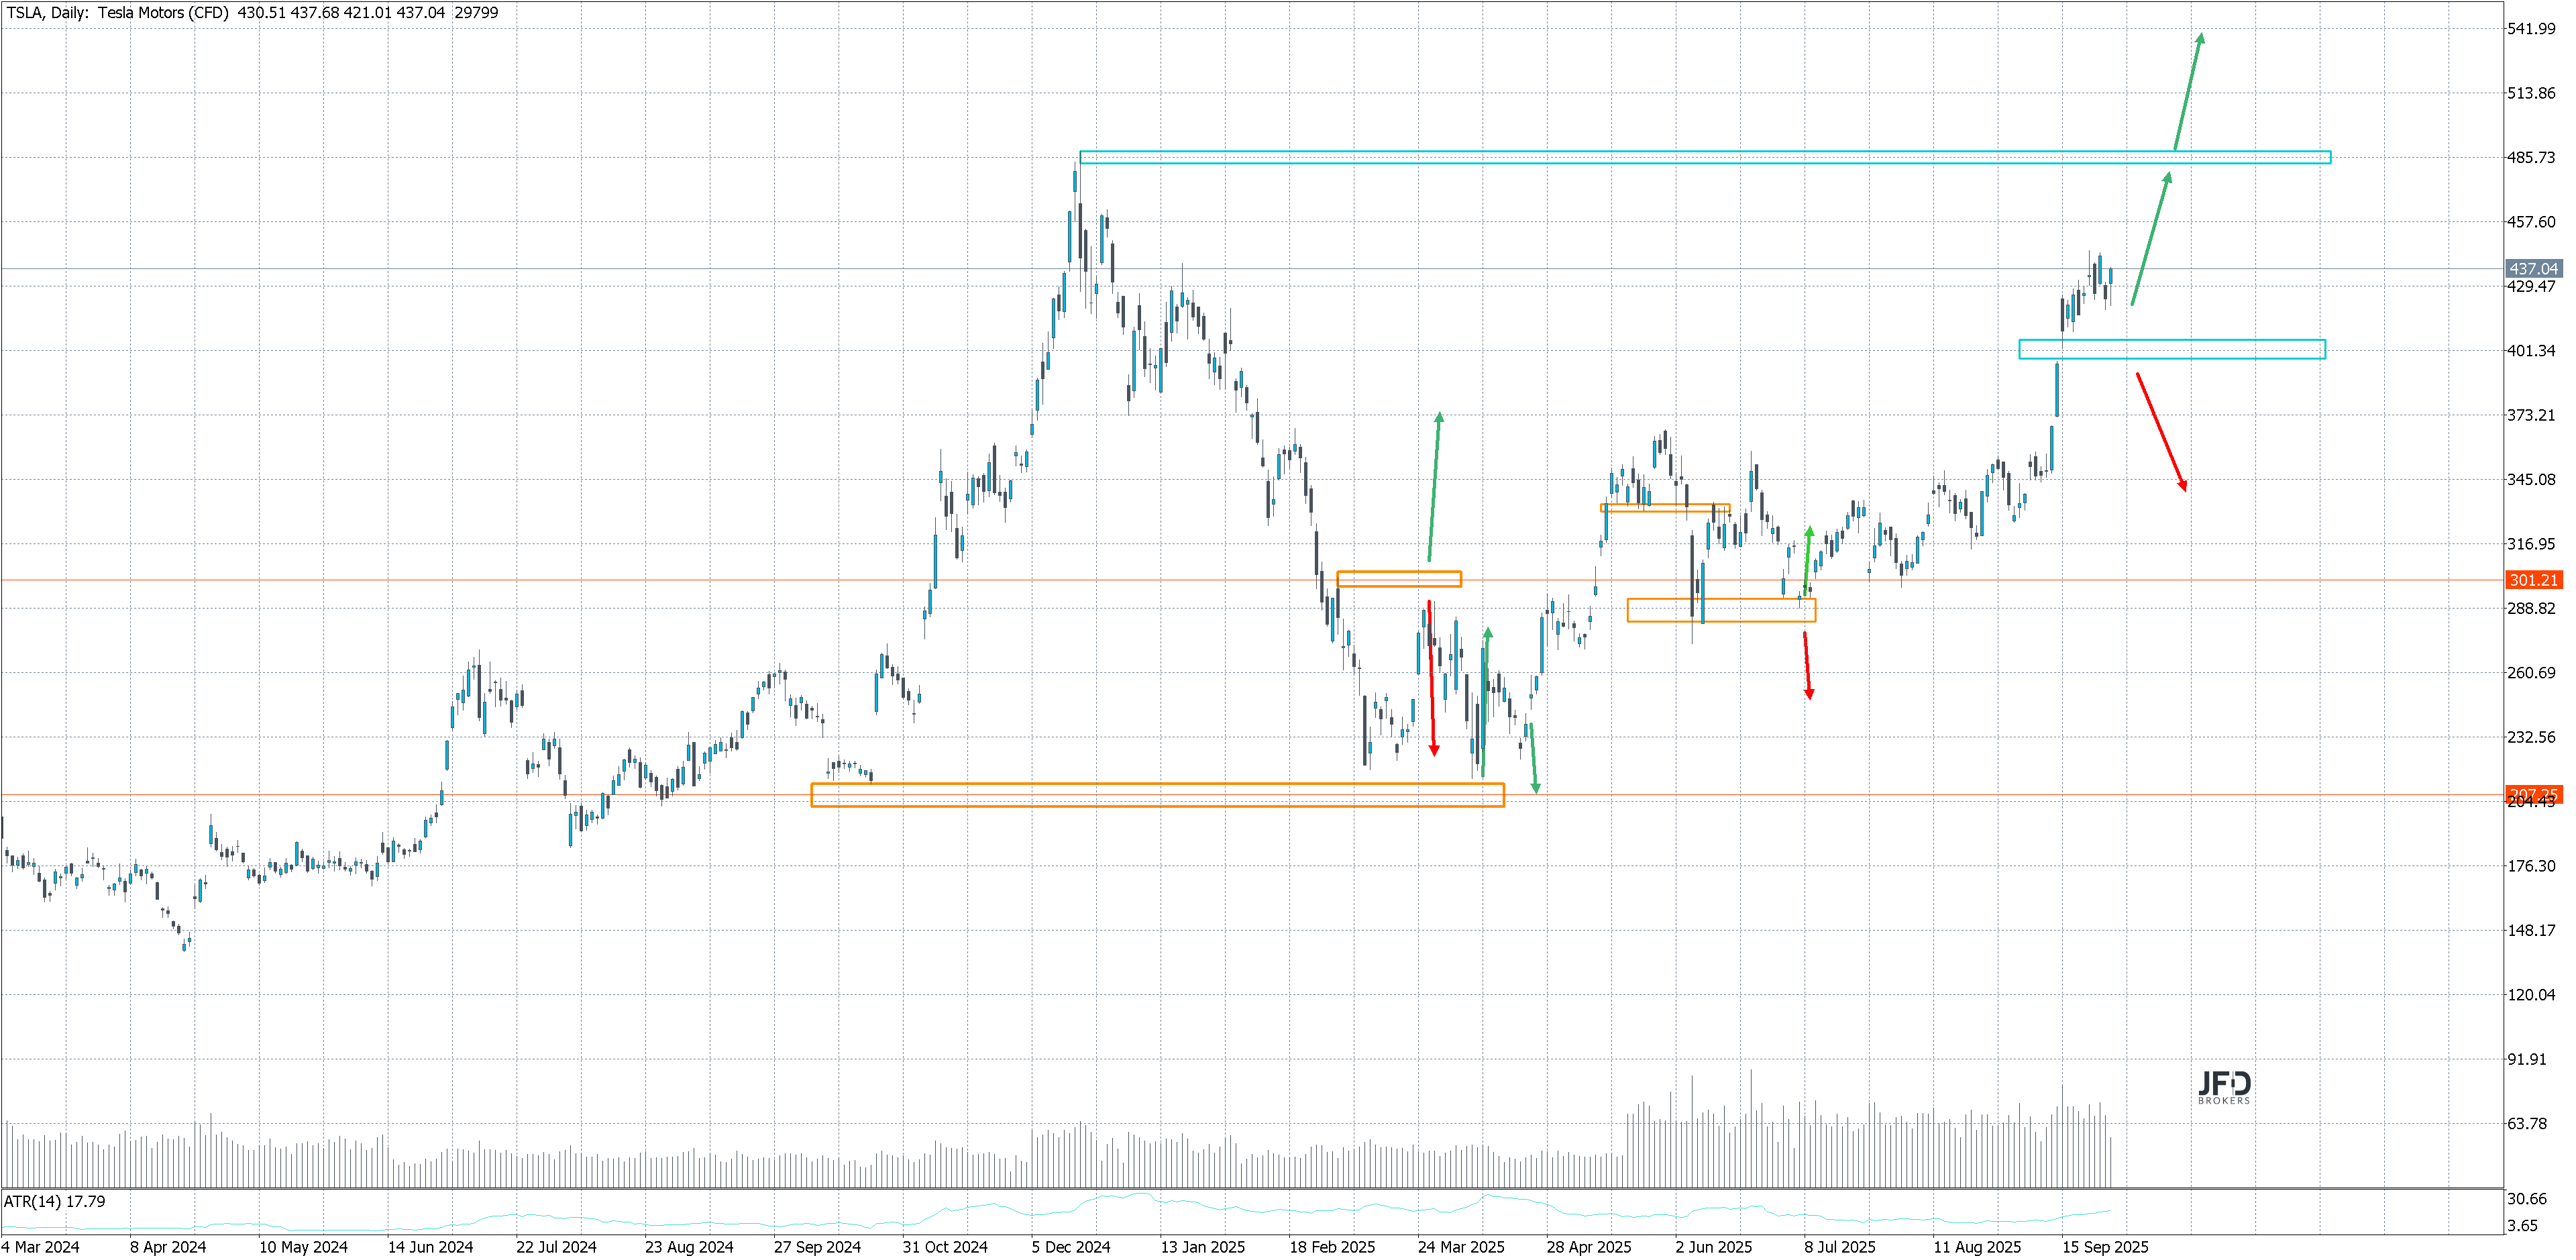This screenshot has height=1260, width=2576.
Task: Click the 63.78 price axis label
Action: click(2527, 1124)
